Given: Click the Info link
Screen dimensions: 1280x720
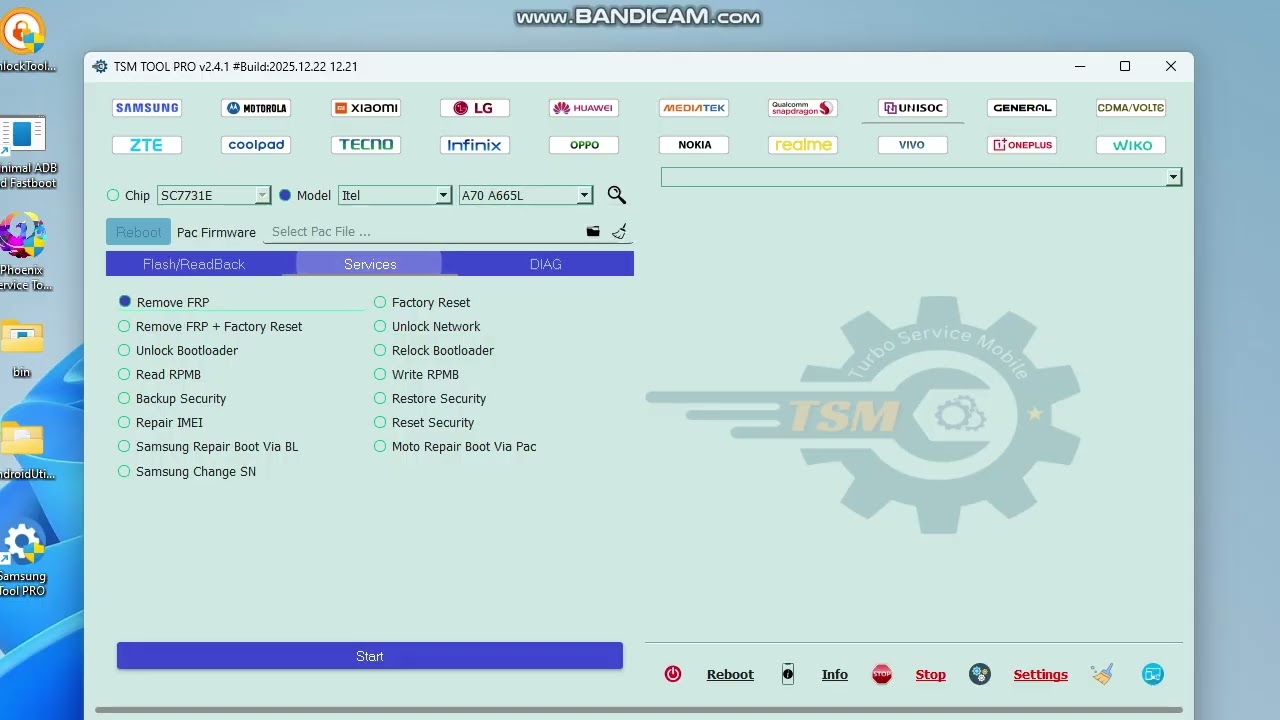Looking at the screenshot, I should click(835, 674).
